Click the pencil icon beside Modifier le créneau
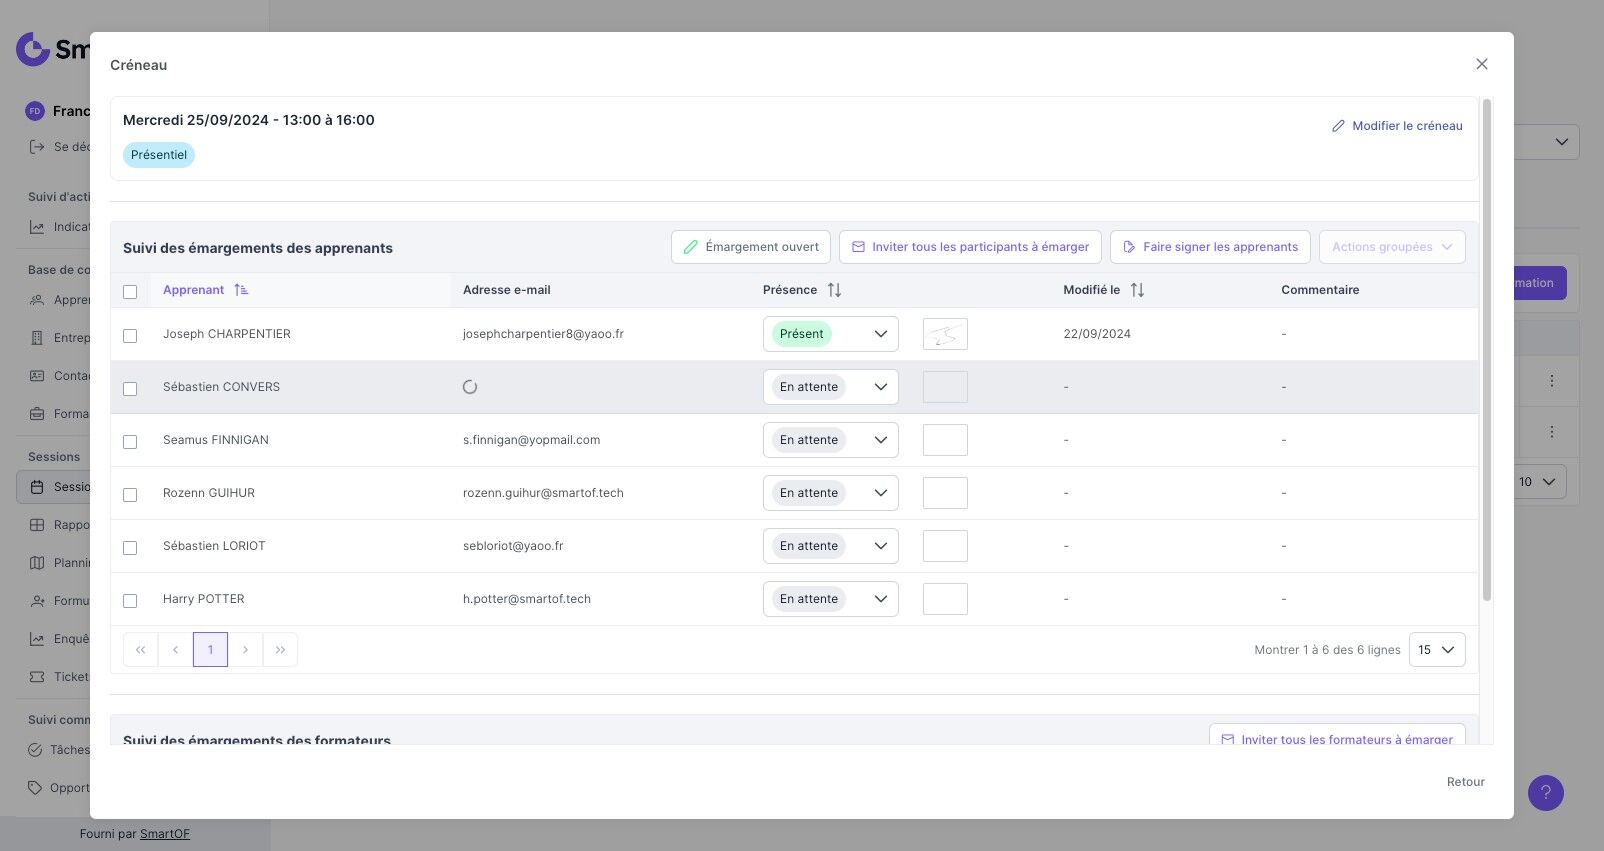 (1338, 126)
